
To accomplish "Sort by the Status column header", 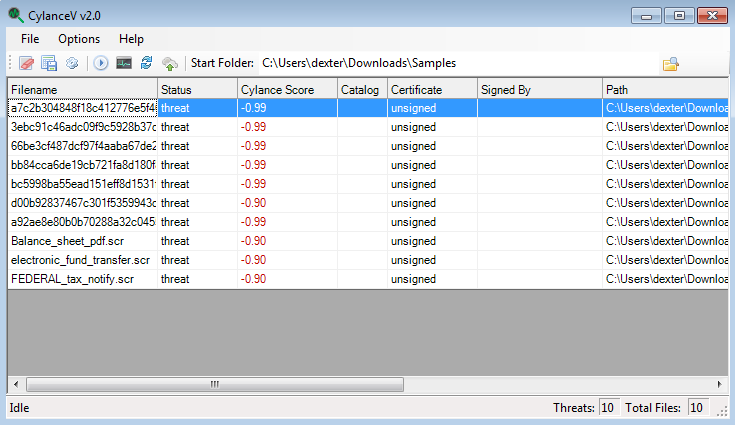I will click(197, 89).
